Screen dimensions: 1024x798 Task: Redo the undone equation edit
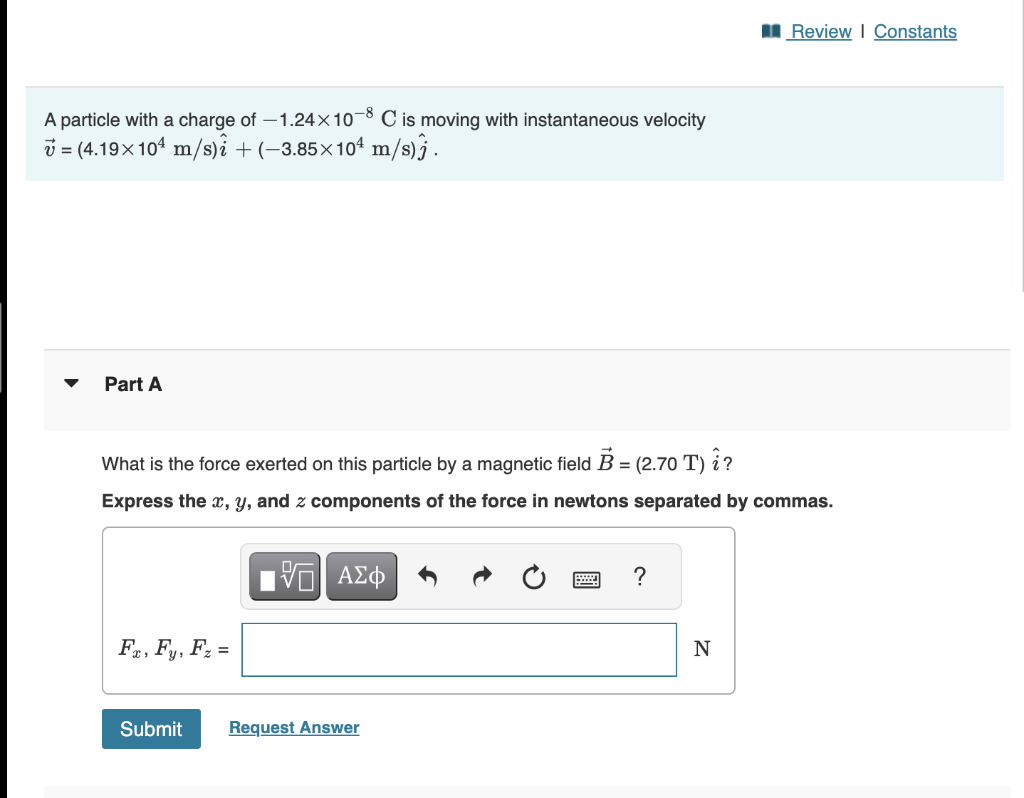[x=482, y=576]
